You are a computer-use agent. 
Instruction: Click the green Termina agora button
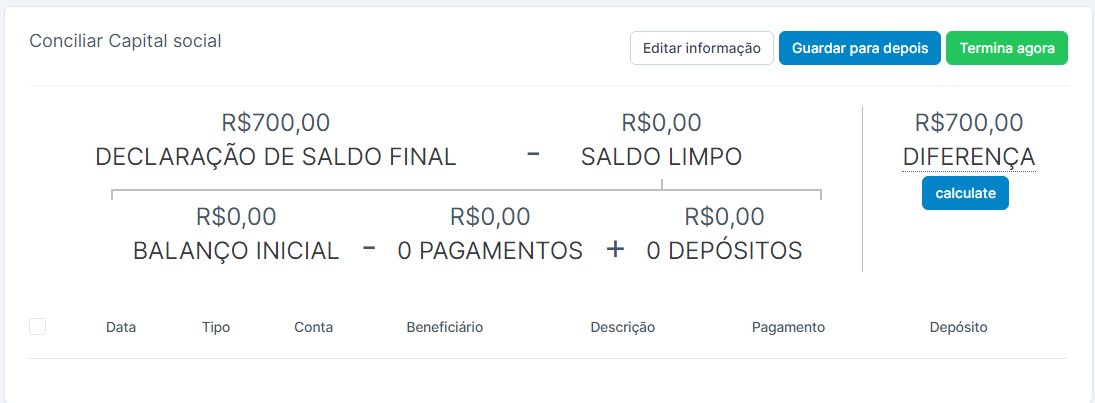coord(1006,48)
